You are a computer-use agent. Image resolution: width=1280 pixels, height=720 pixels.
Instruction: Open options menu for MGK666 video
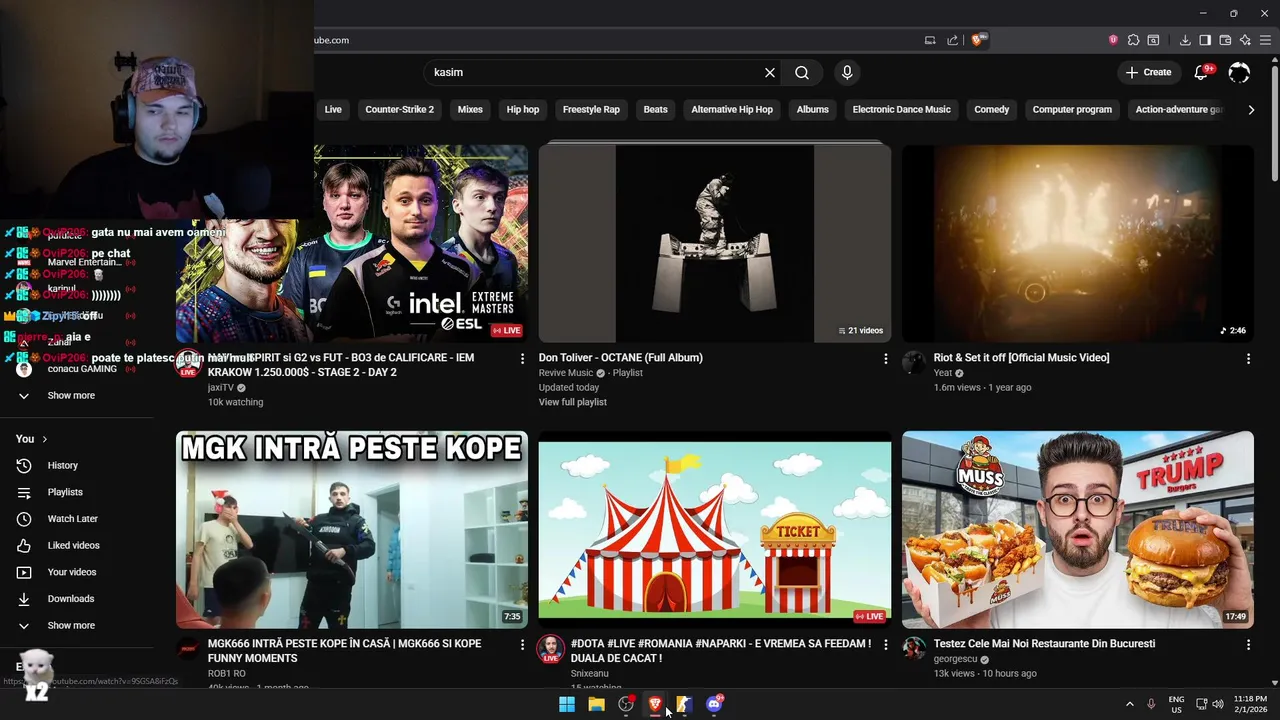(x=522, y=645)
